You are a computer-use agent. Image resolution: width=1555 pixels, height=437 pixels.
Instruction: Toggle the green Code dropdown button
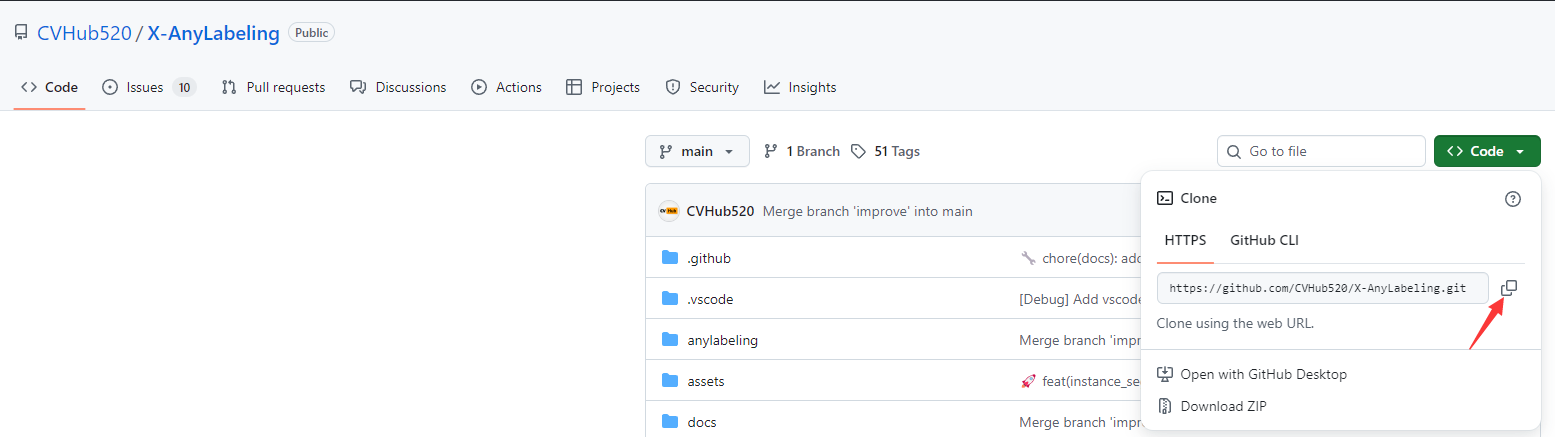[1487, 151]
